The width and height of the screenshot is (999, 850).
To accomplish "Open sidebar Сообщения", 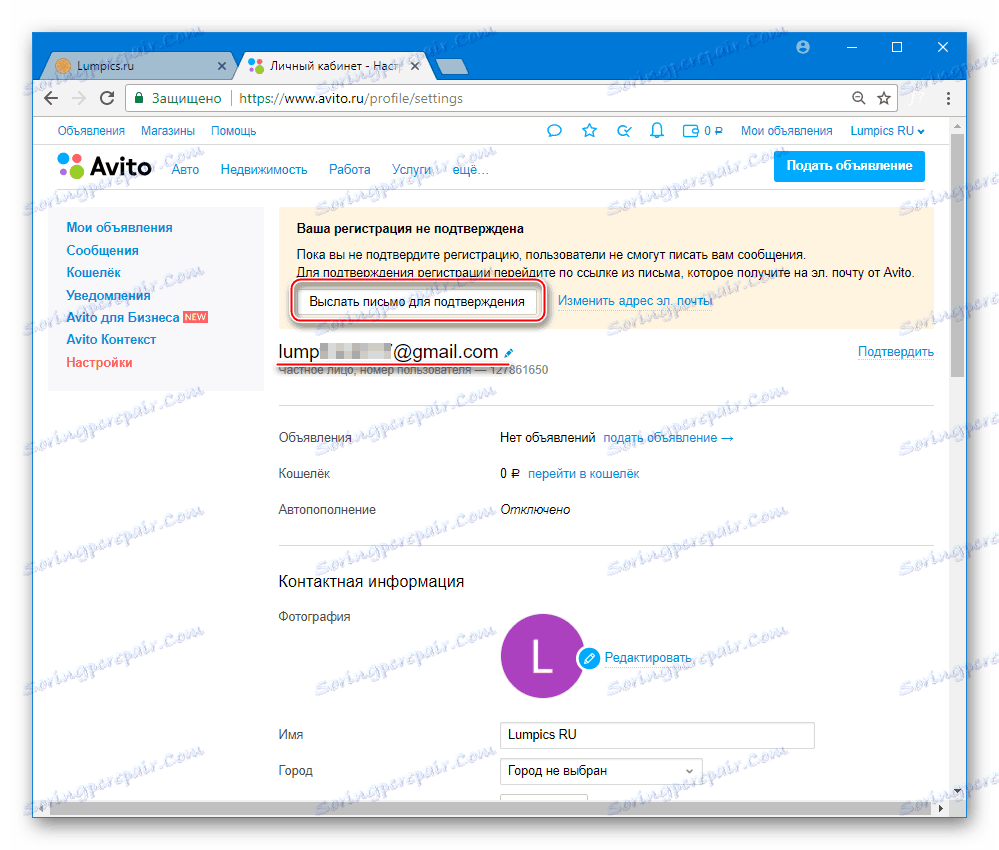I will [103, 250].
